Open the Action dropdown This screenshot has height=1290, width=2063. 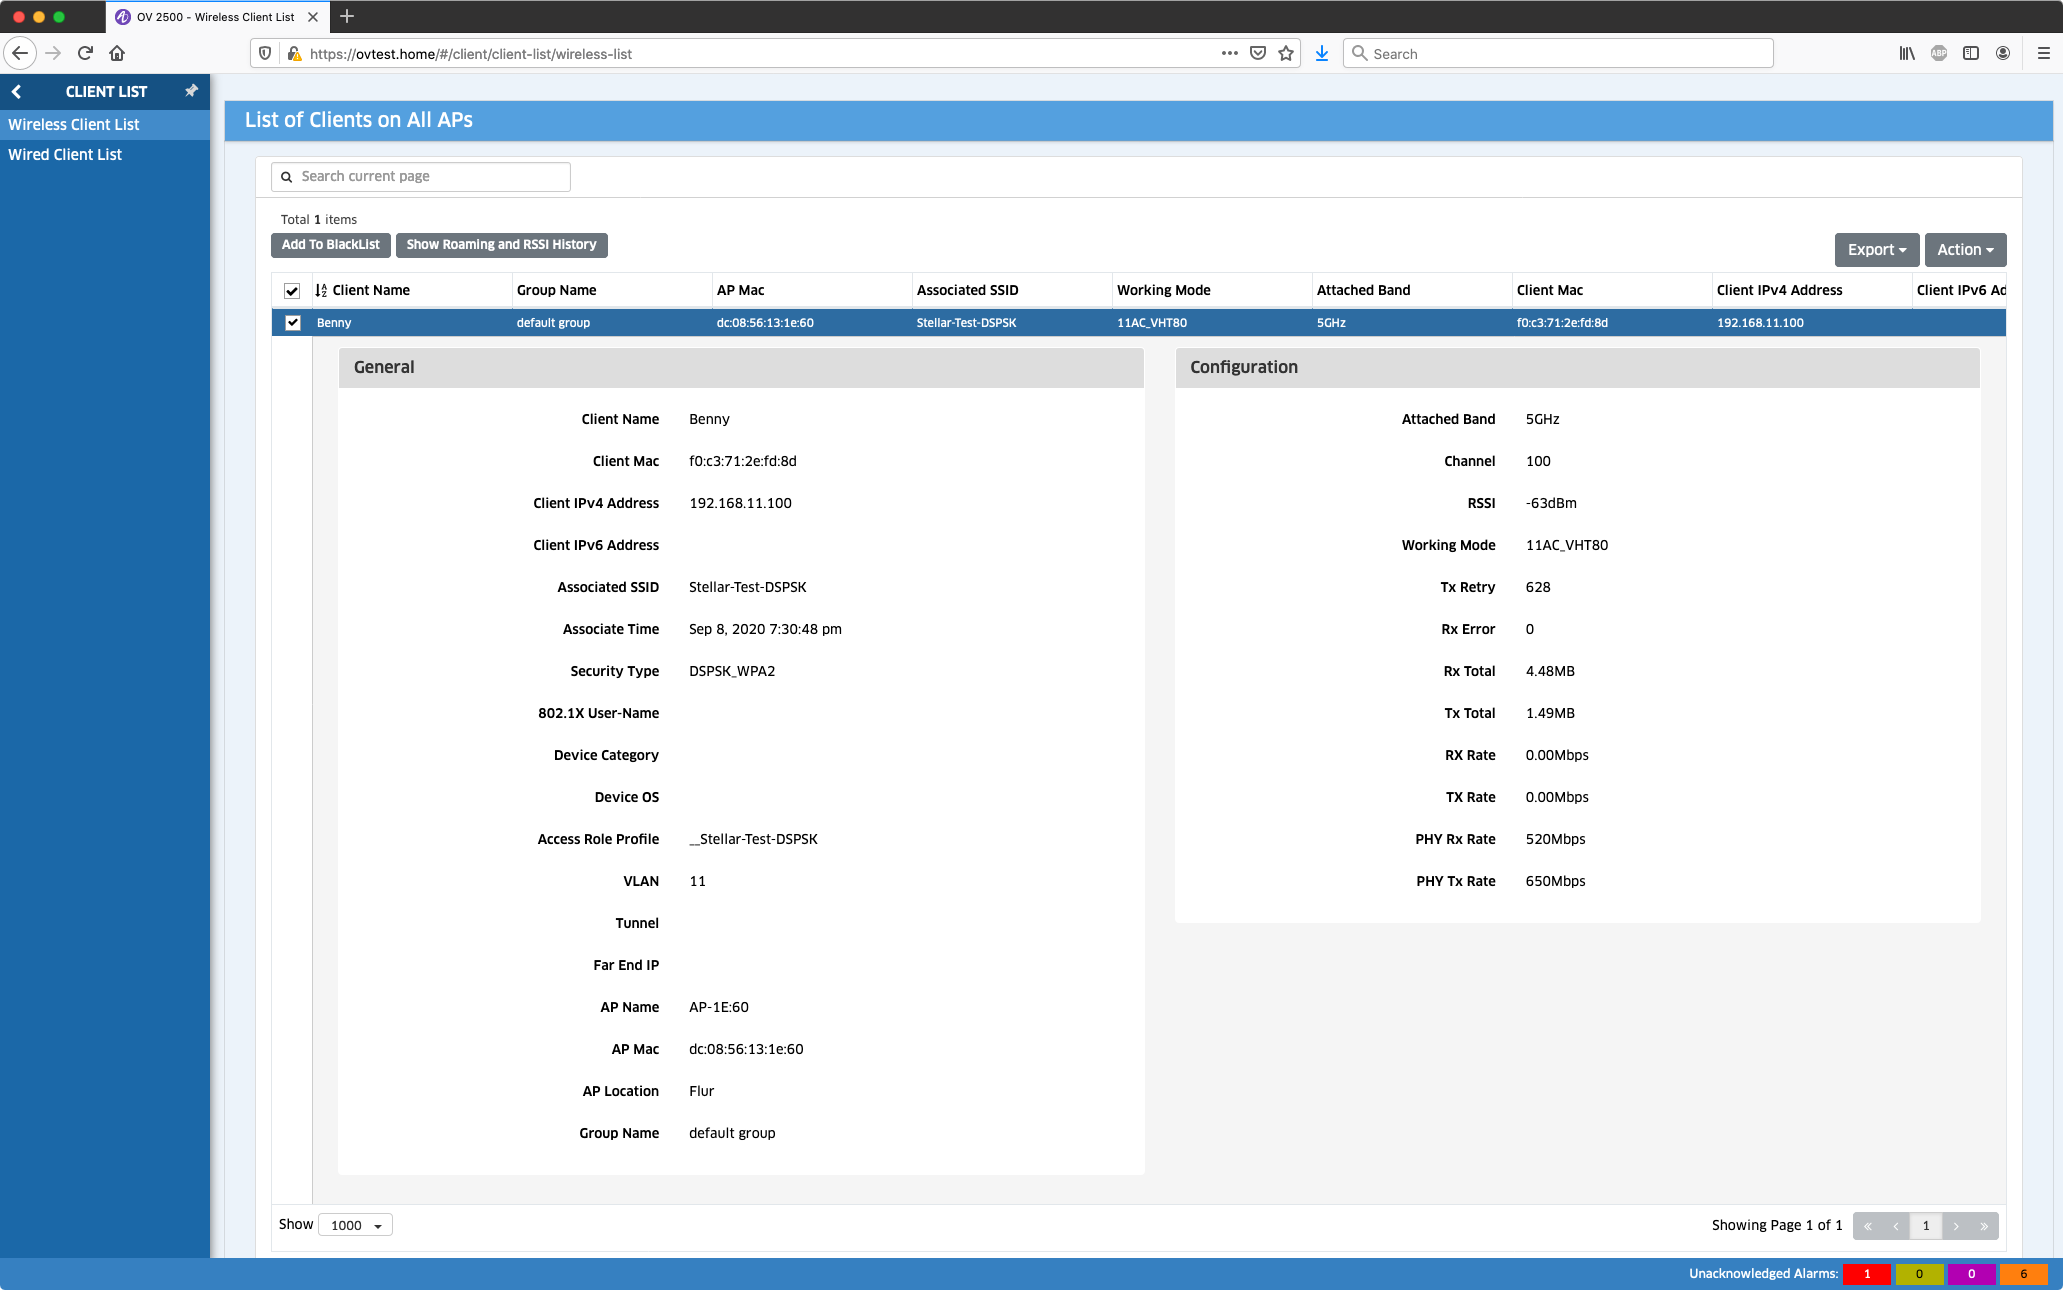[1964, 250]
